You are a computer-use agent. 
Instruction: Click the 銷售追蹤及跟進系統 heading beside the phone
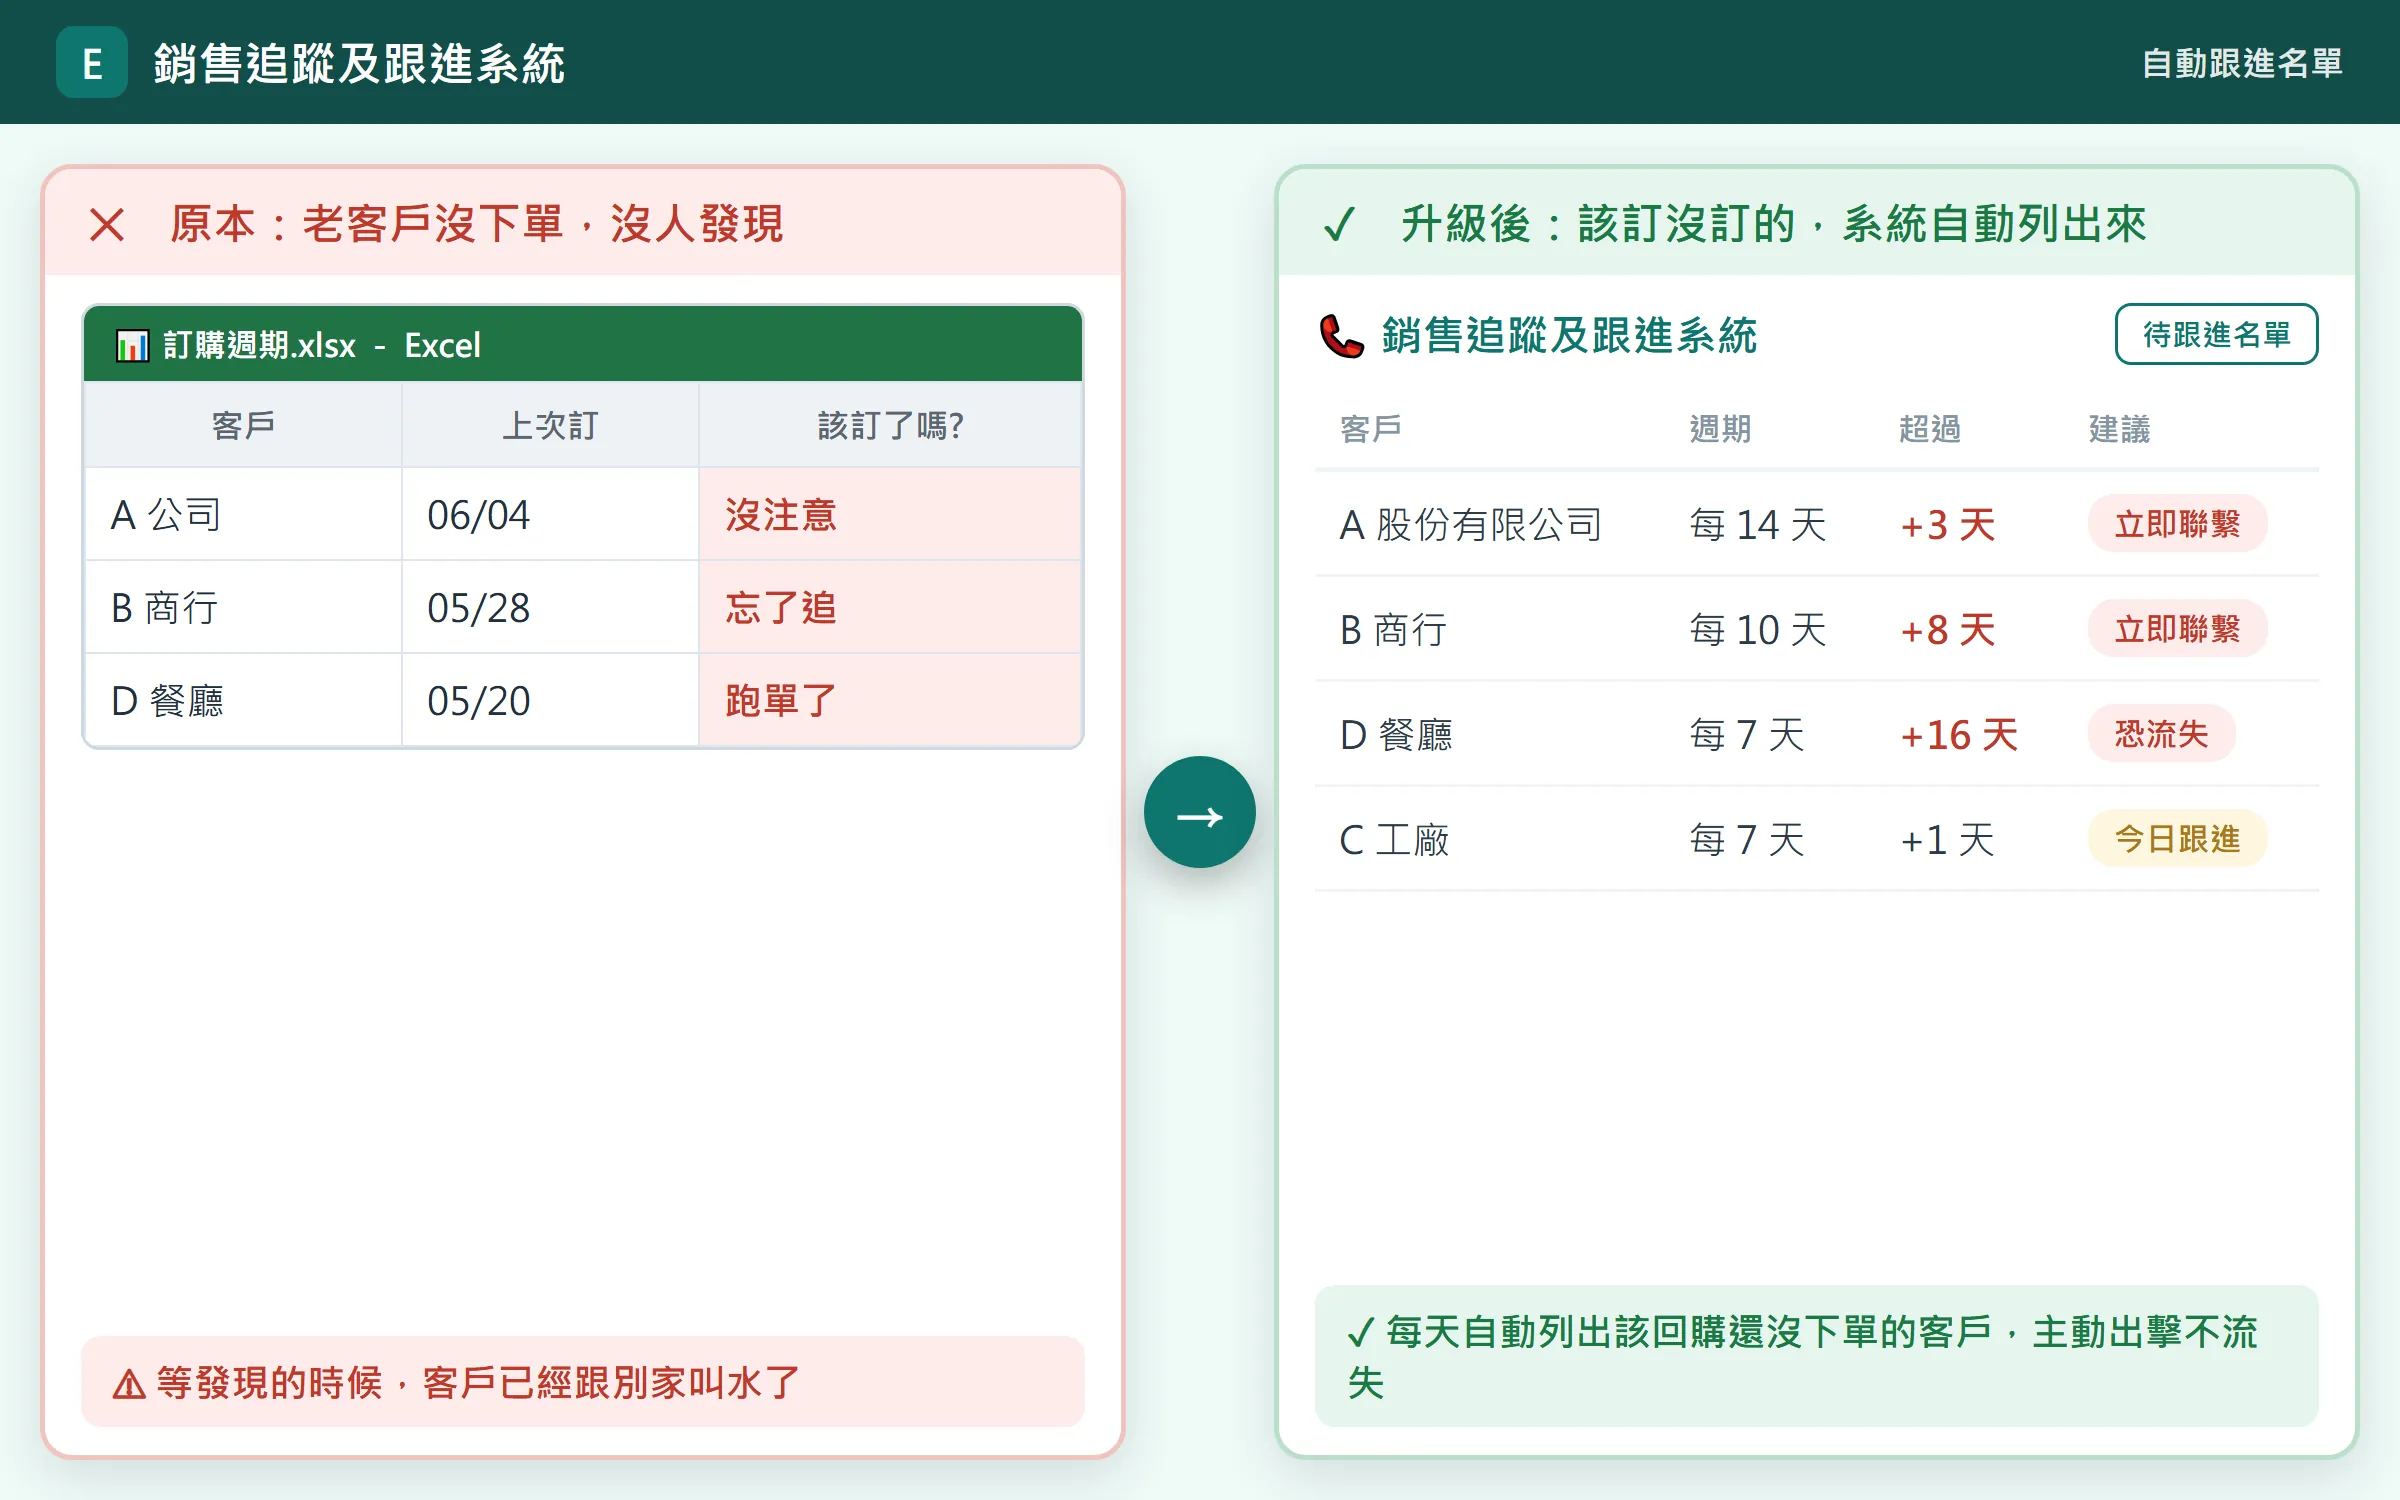1569,335
